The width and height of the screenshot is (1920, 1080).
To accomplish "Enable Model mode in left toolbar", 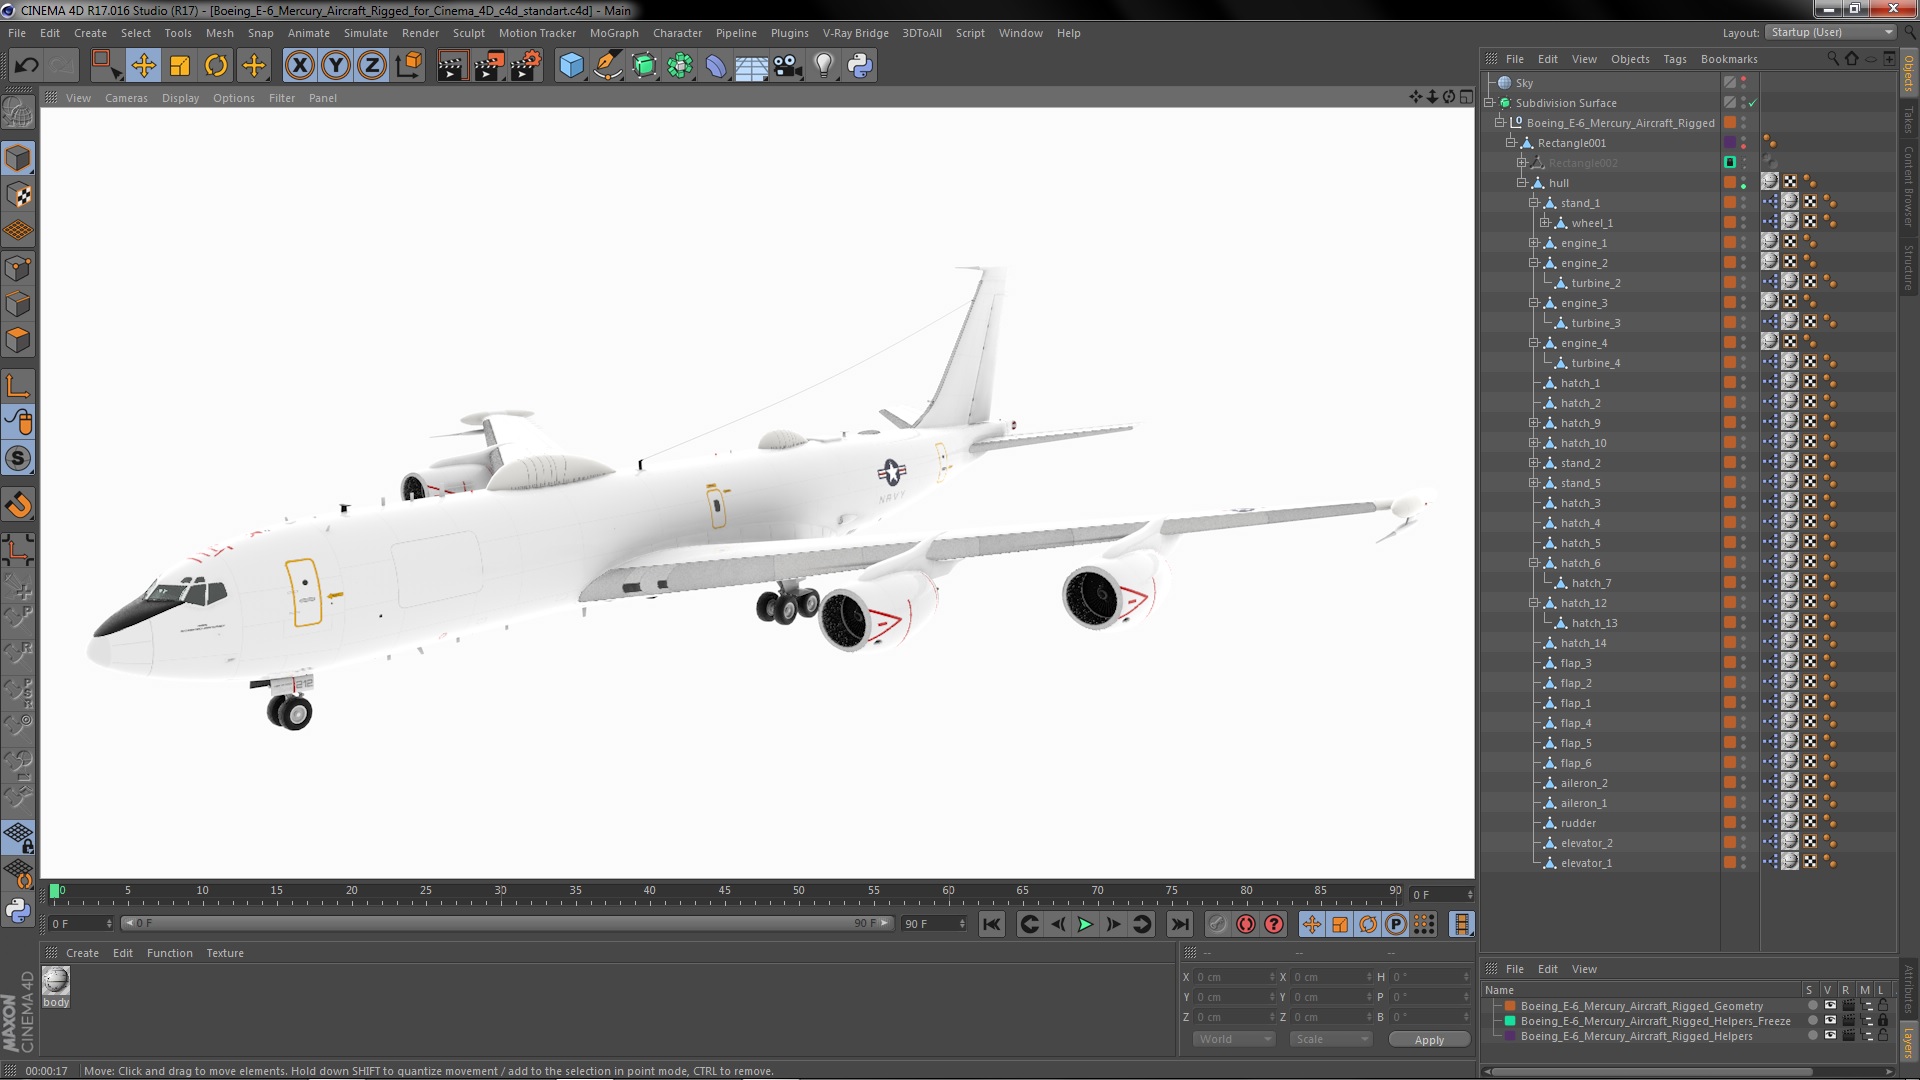I will pyautogui.click(x=18, y=158).
